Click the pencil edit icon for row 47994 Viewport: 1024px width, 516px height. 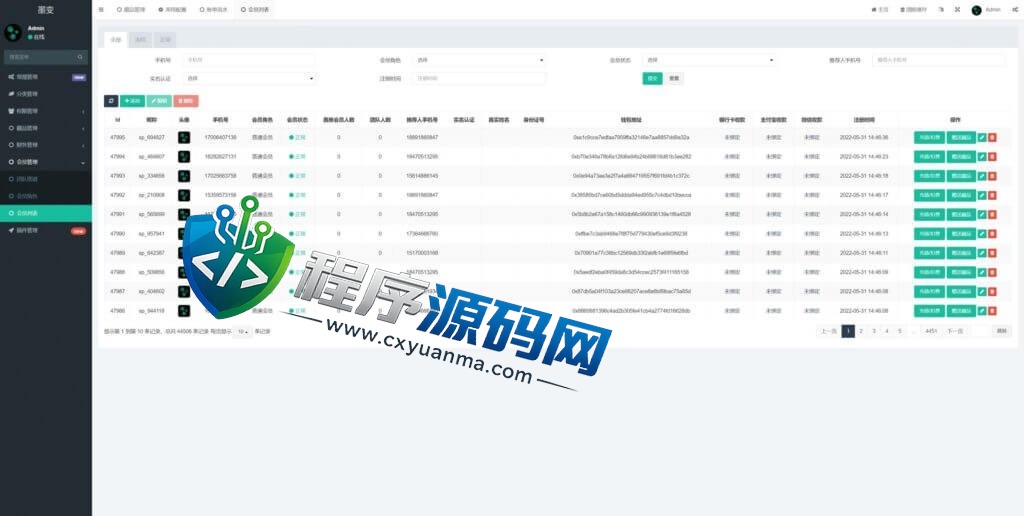point(982,157)
